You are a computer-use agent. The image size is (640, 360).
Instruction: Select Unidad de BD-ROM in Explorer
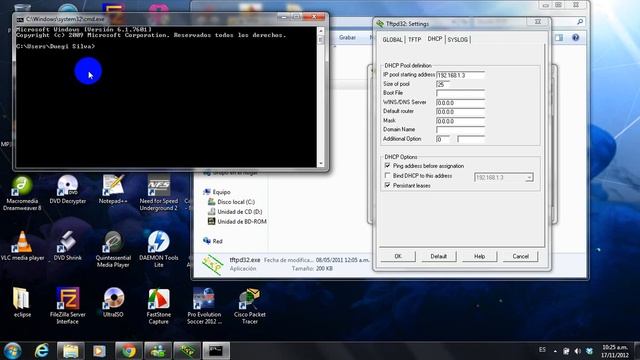click(x=242, y=221)
